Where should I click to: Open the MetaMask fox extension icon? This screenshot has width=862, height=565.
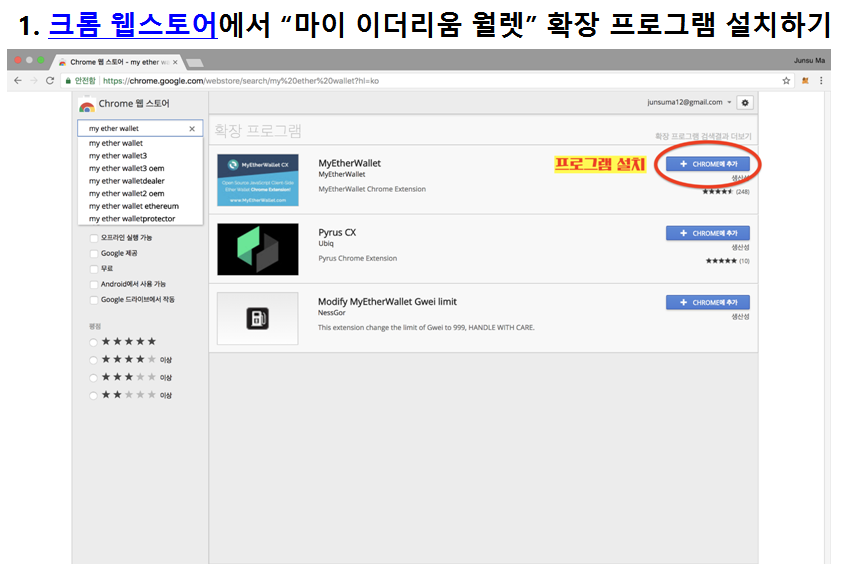click(x=805, y=81)
